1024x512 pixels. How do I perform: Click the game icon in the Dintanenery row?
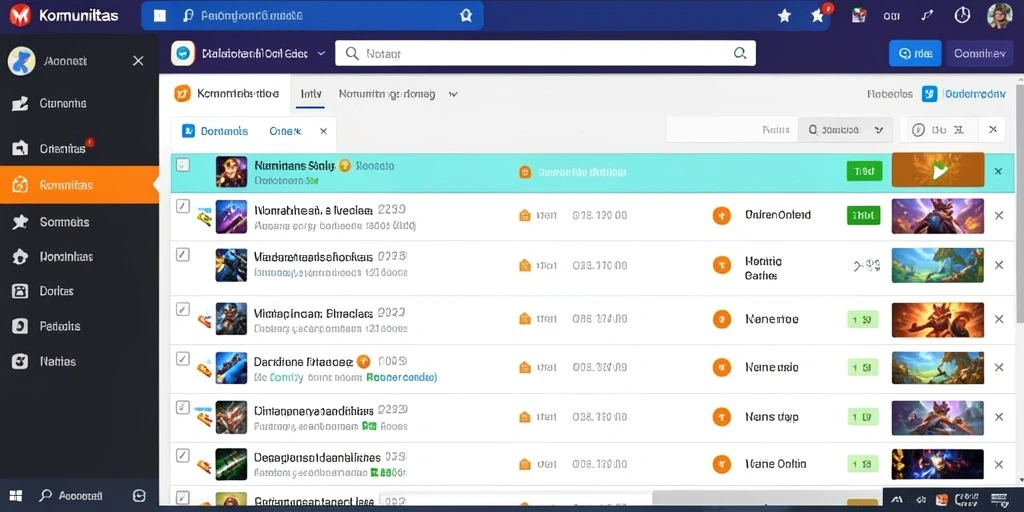231,417
